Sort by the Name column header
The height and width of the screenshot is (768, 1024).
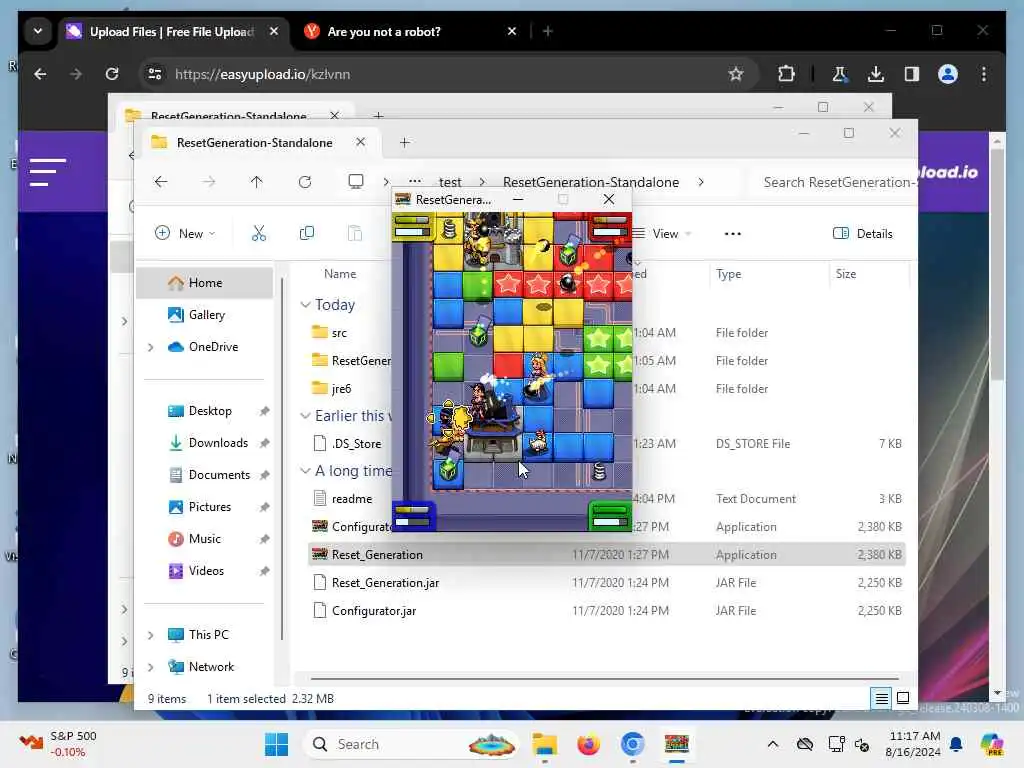340,274
